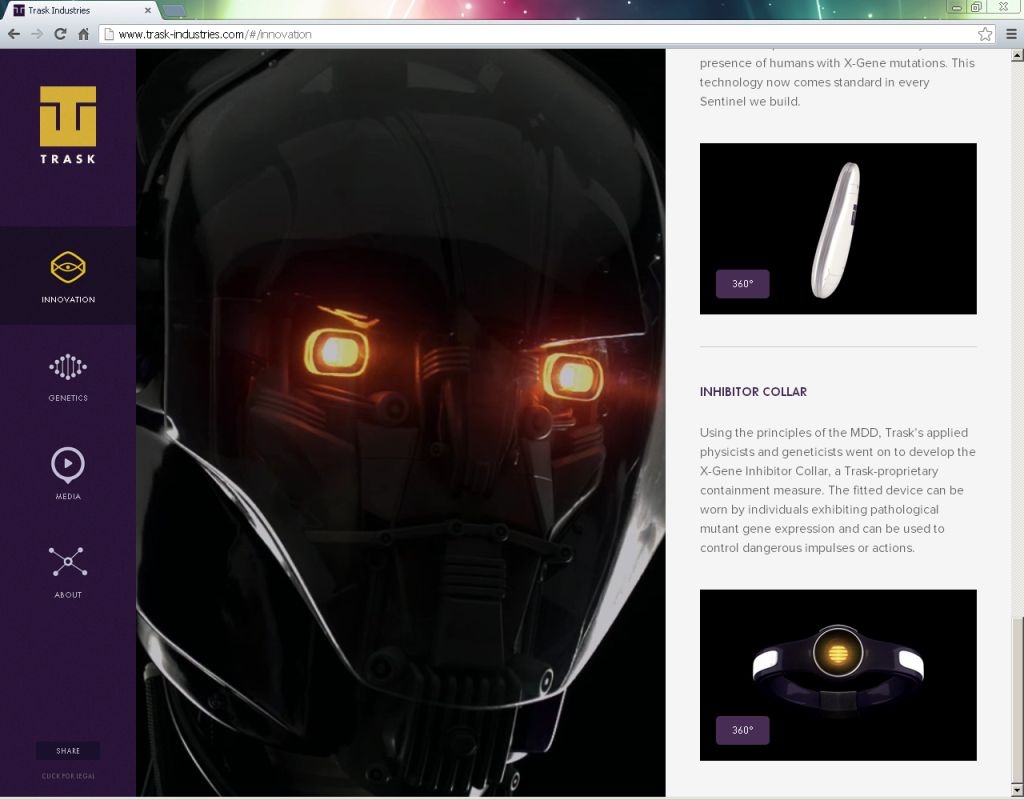Open the Innovation section eye icon
The image size is (1024, 800).
tap(68, 267)
